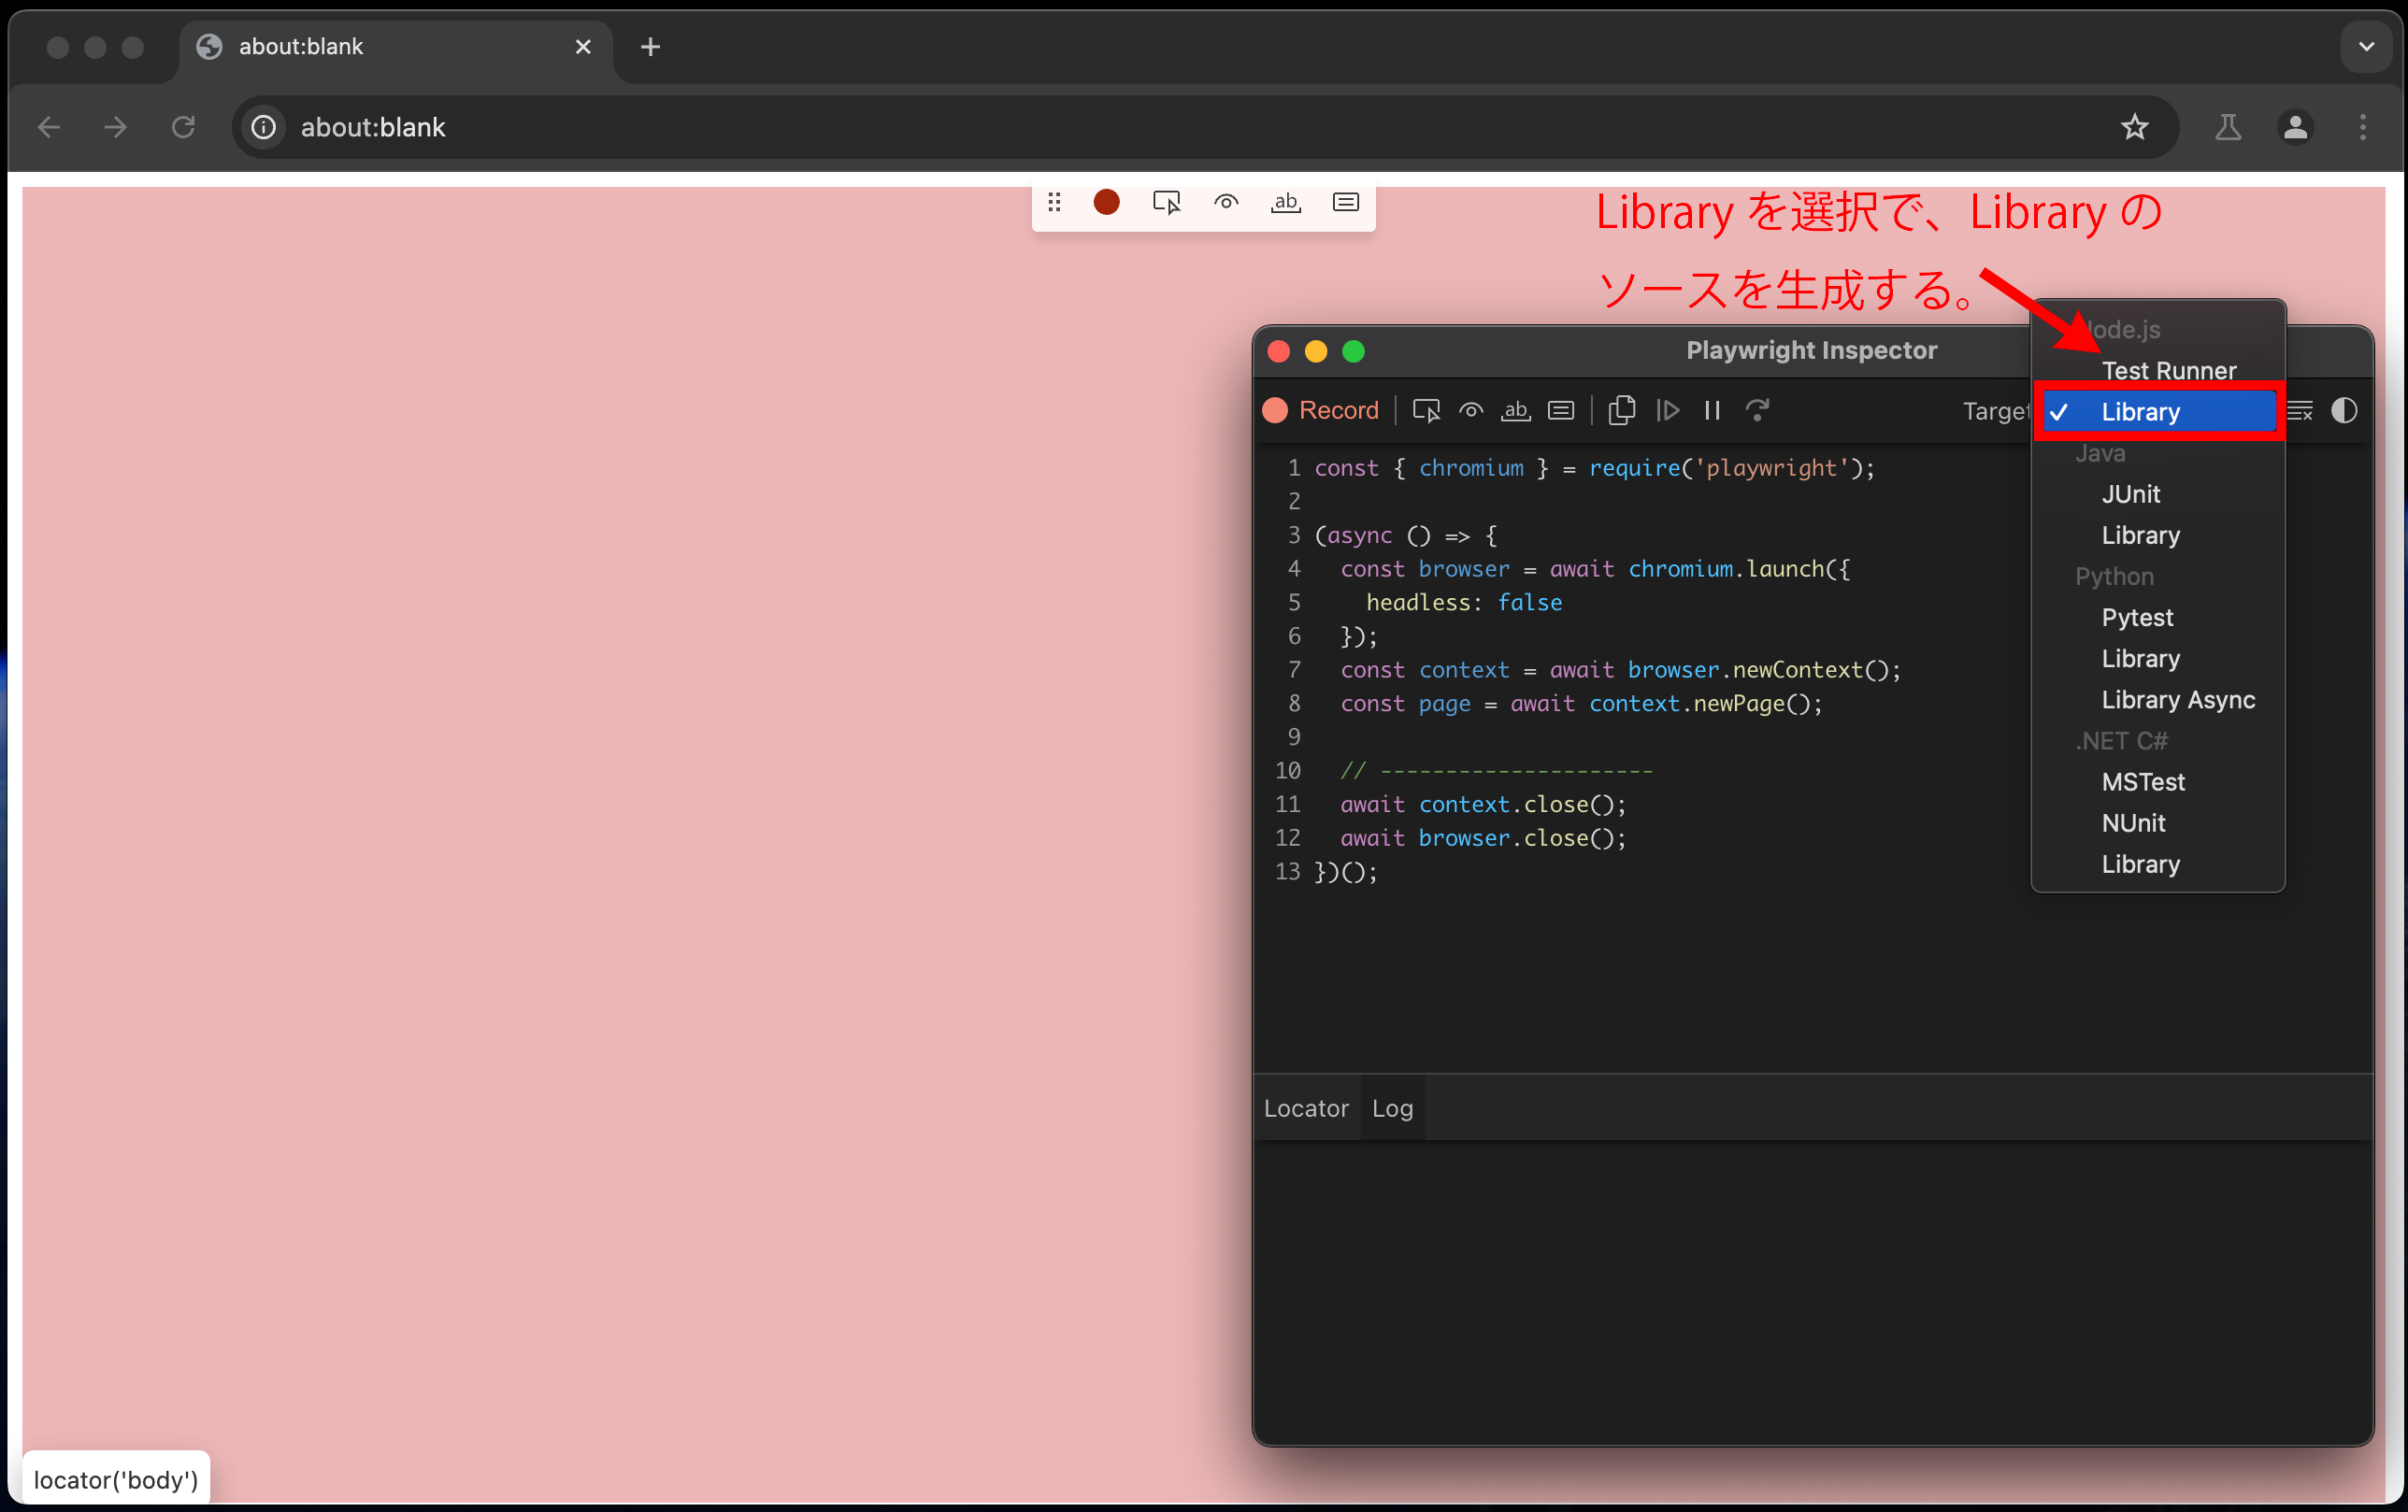
Task: Bookmark the page with the star icon
Action: pos(2135,127)
